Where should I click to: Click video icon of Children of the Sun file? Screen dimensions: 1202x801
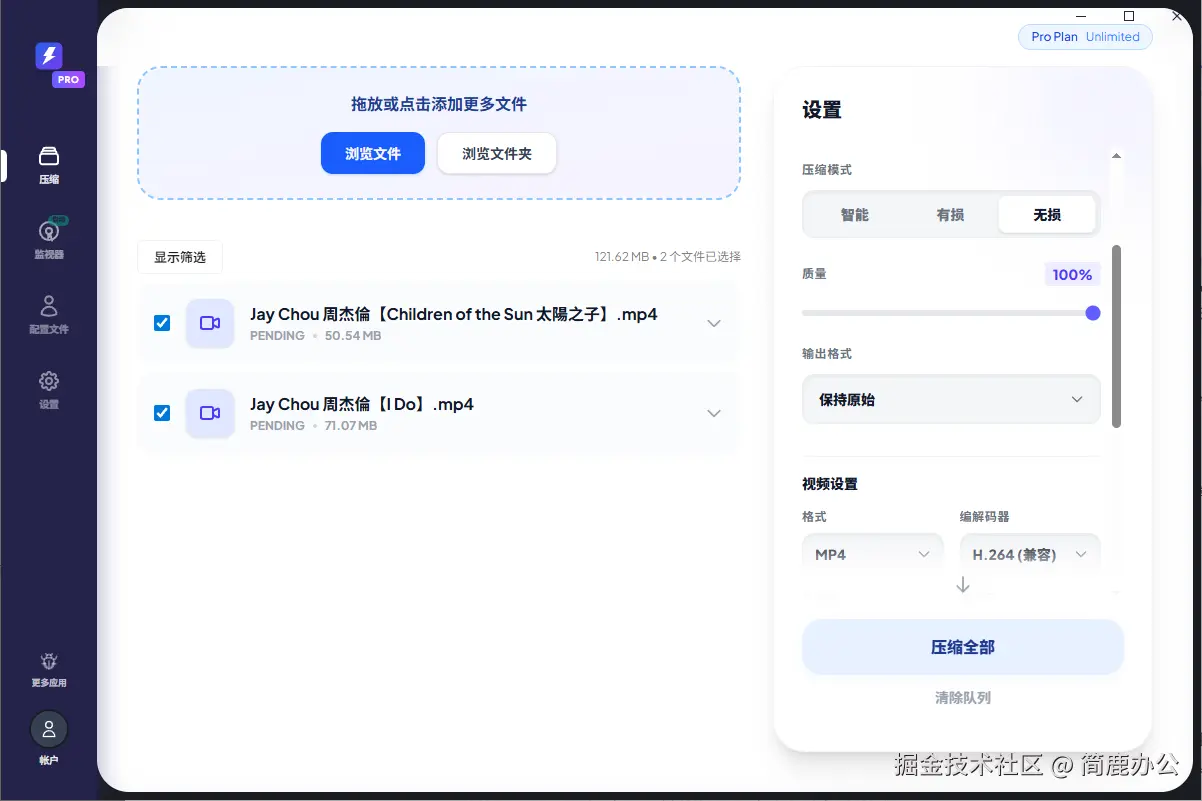pos(210,323)
